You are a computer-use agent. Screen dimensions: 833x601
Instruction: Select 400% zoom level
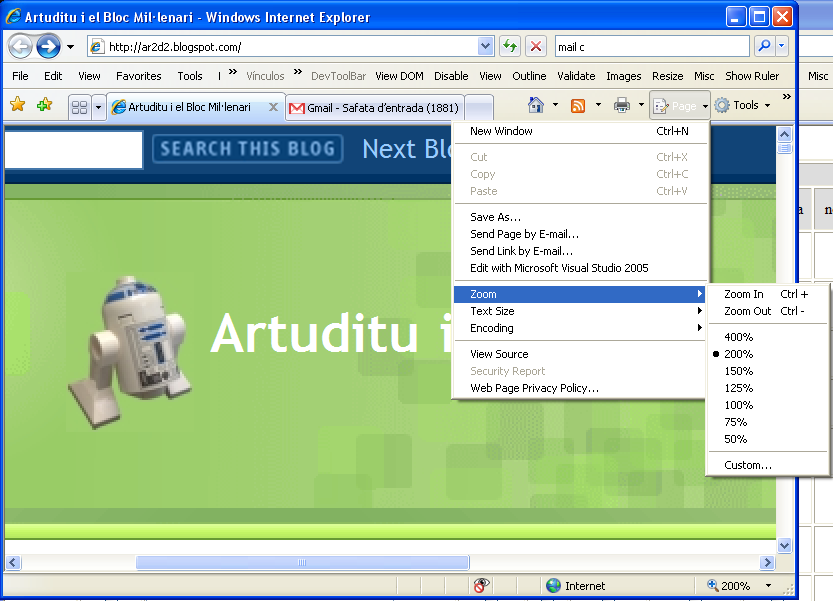(738, 337)
